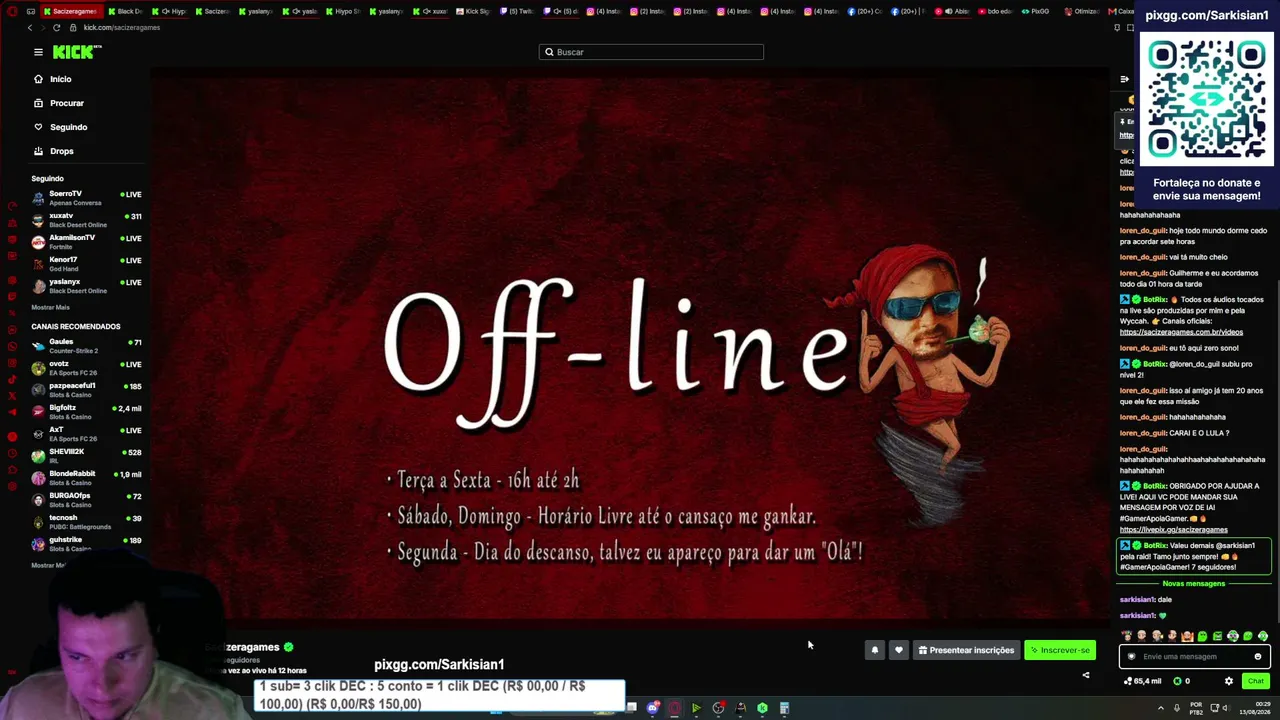
Task: Open recommended channel ovotz
Action: point(87,368)
